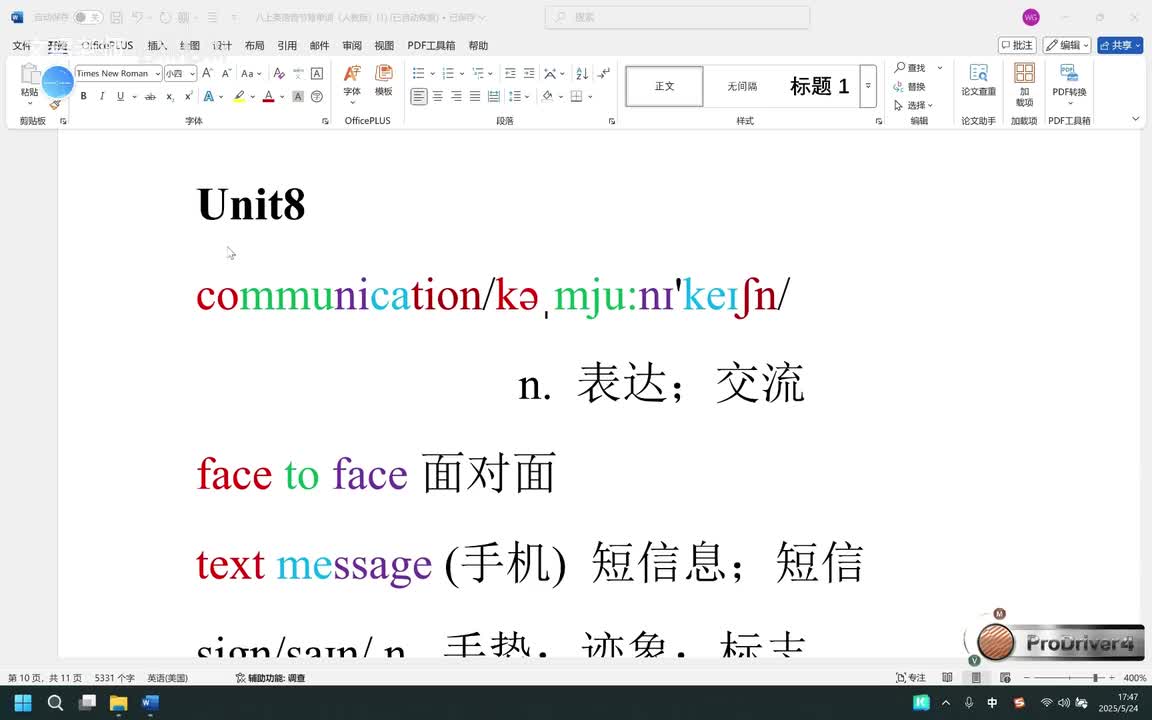Screen dimensions: 1152x720
Task: Open the 编辑 editing mode dropdown
Action: (x=1066, y=46)
